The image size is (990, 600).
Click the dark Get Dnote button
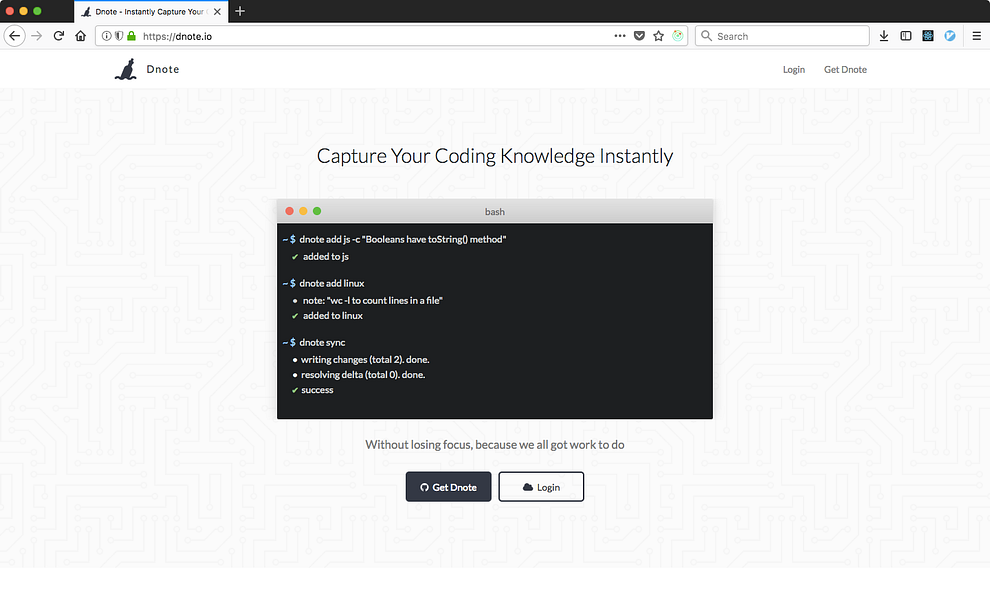click(448, 487)
